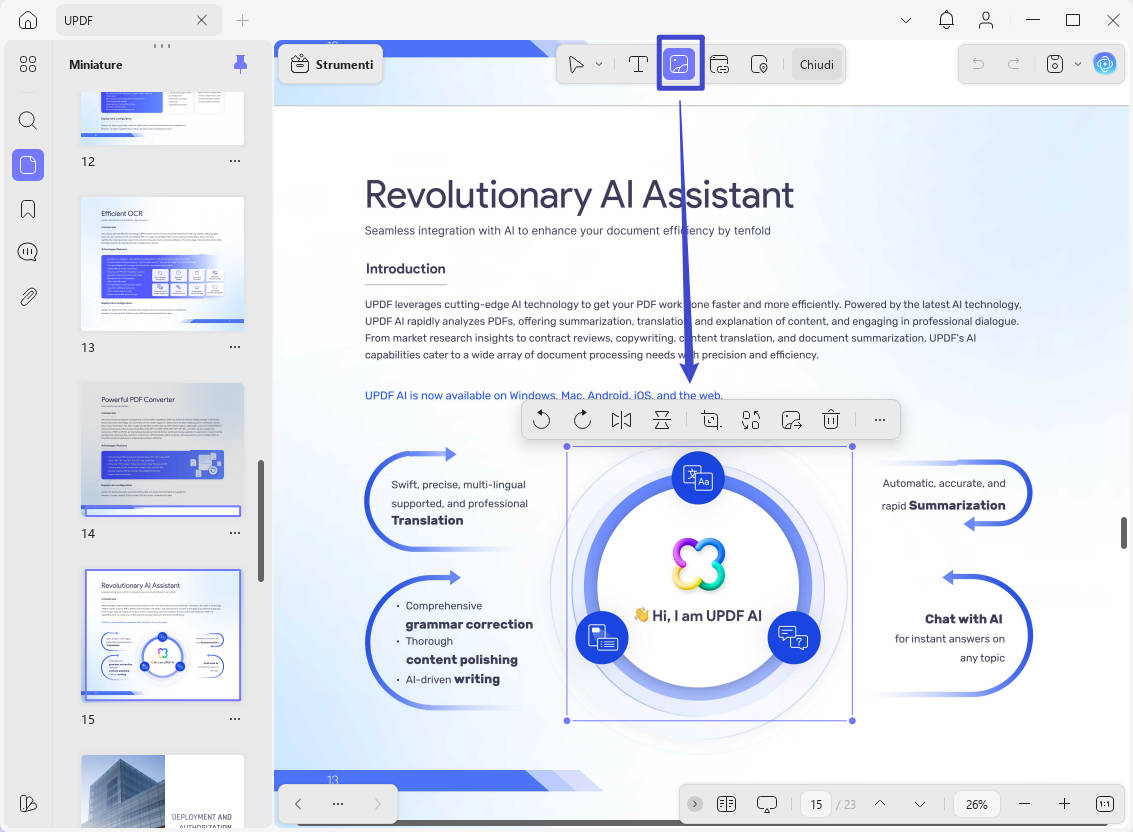Open the bottom-left navigation more options
Viewport: 1133px width, 832px height.
pos(337,803)
